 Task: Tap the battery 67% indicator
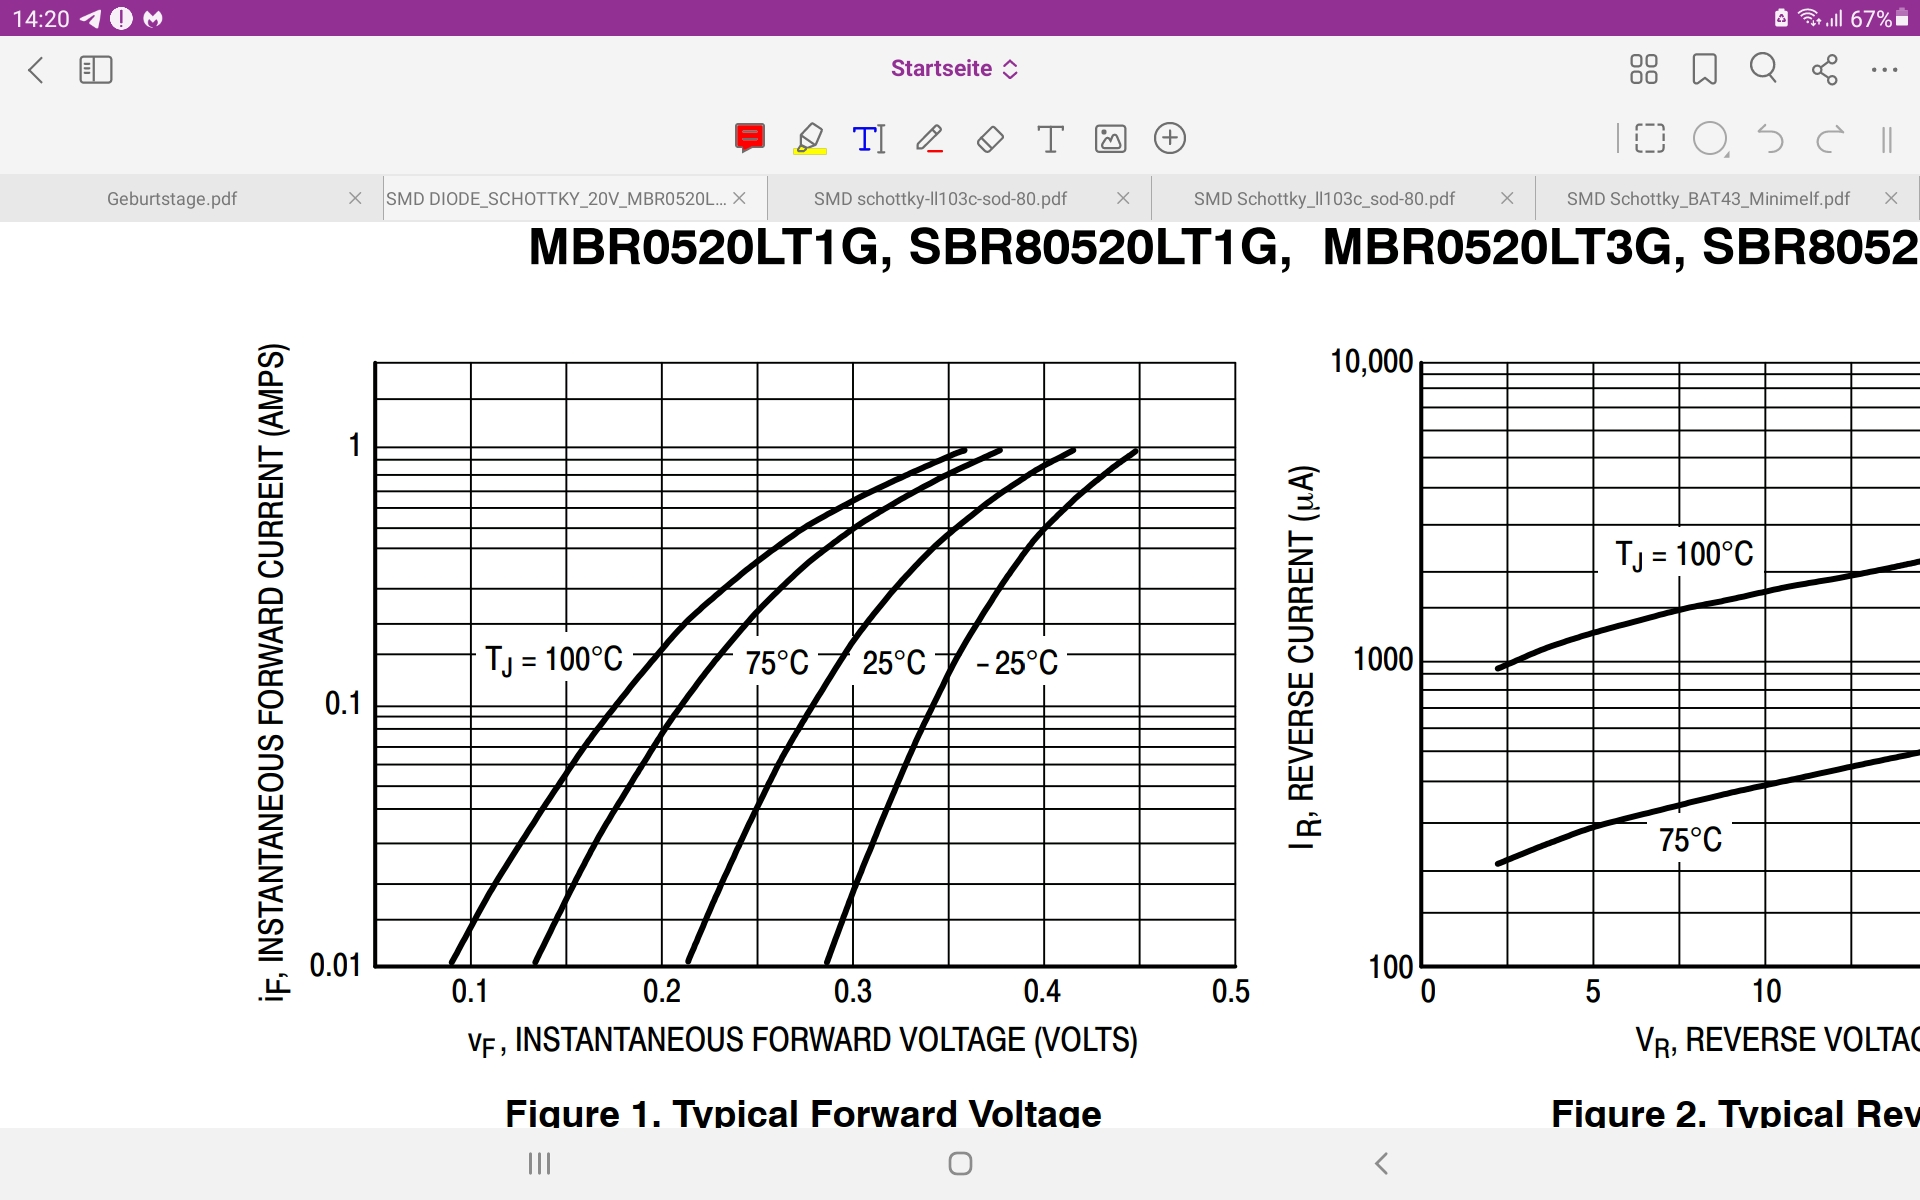(1879, 18)
